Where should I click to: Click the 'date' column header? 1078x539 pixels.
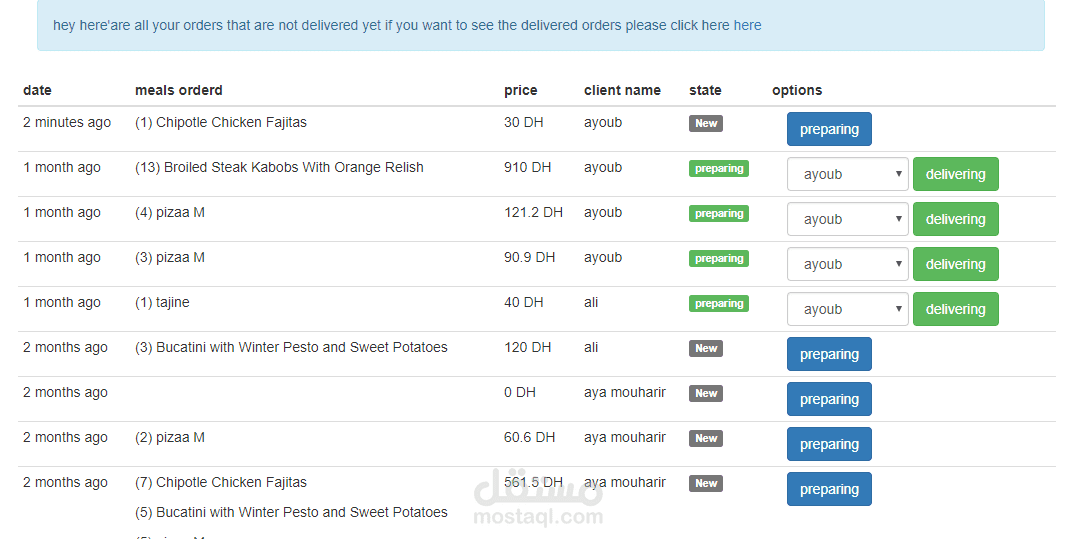coord(37,90)
